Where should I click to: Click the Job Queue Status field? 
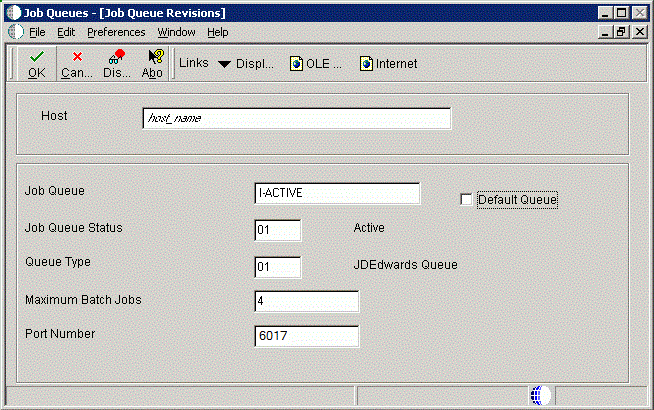coord(277,230)
